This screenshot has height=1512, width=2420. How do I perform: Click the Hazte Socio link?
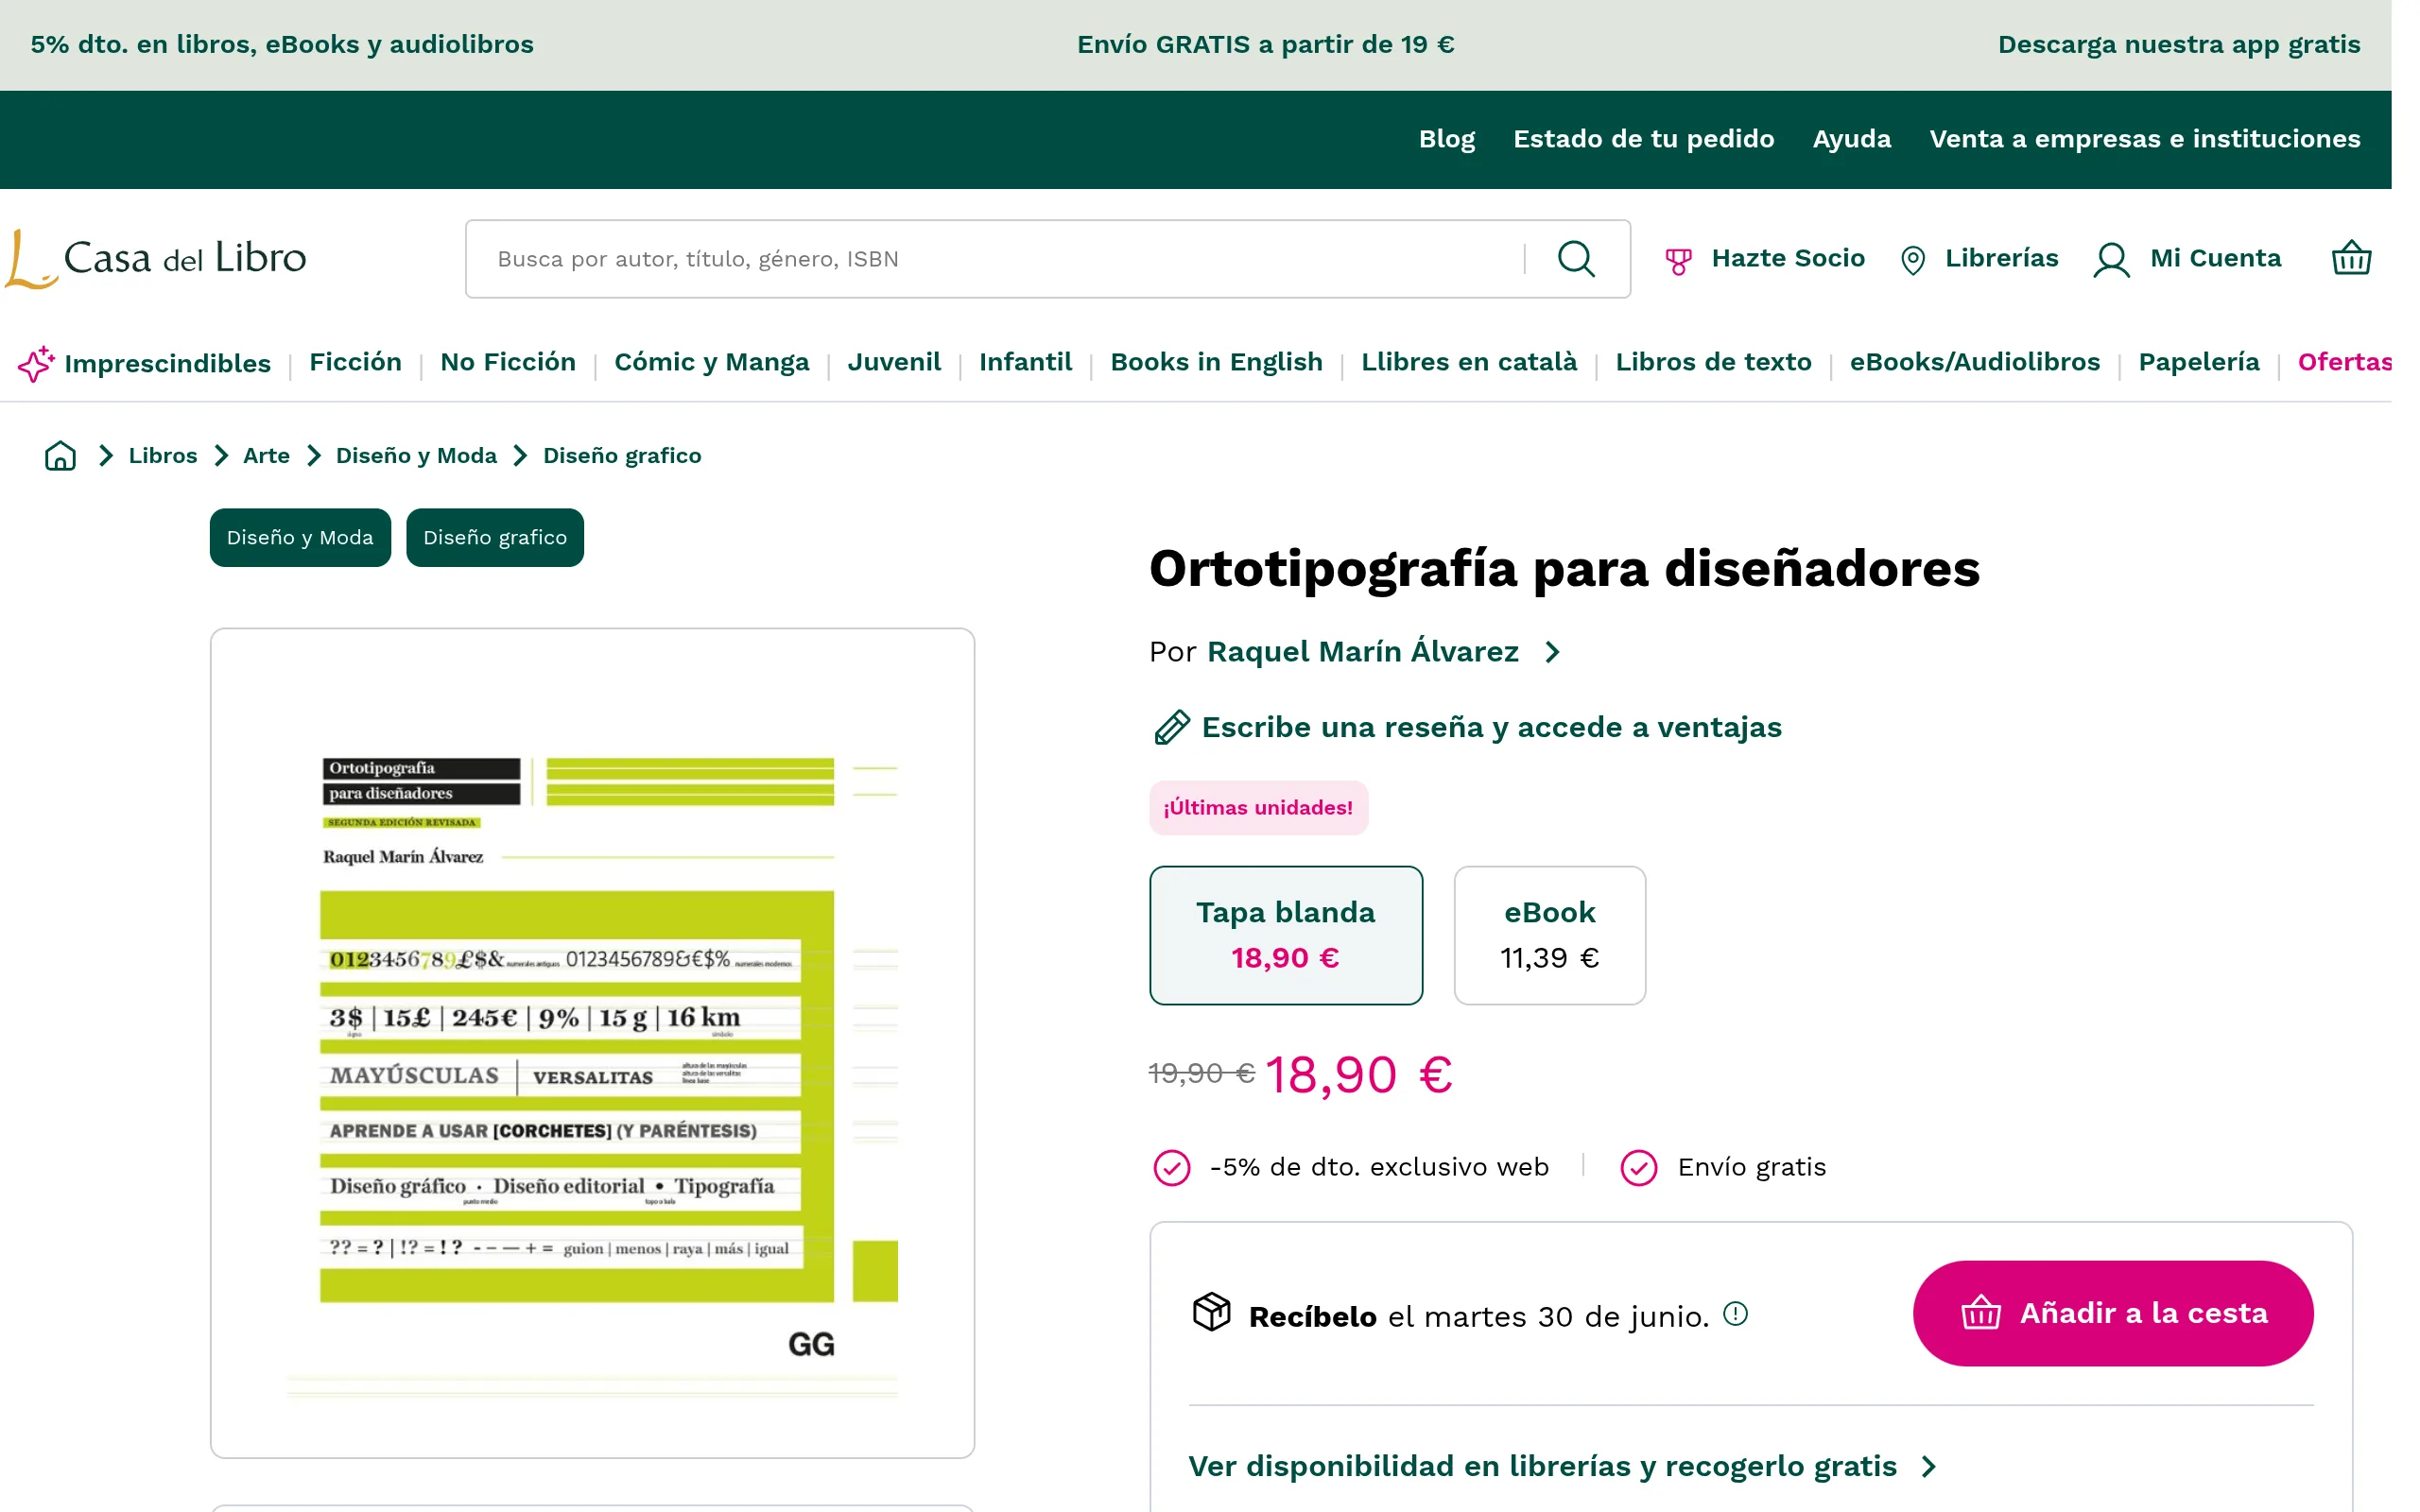(1788, 258)
